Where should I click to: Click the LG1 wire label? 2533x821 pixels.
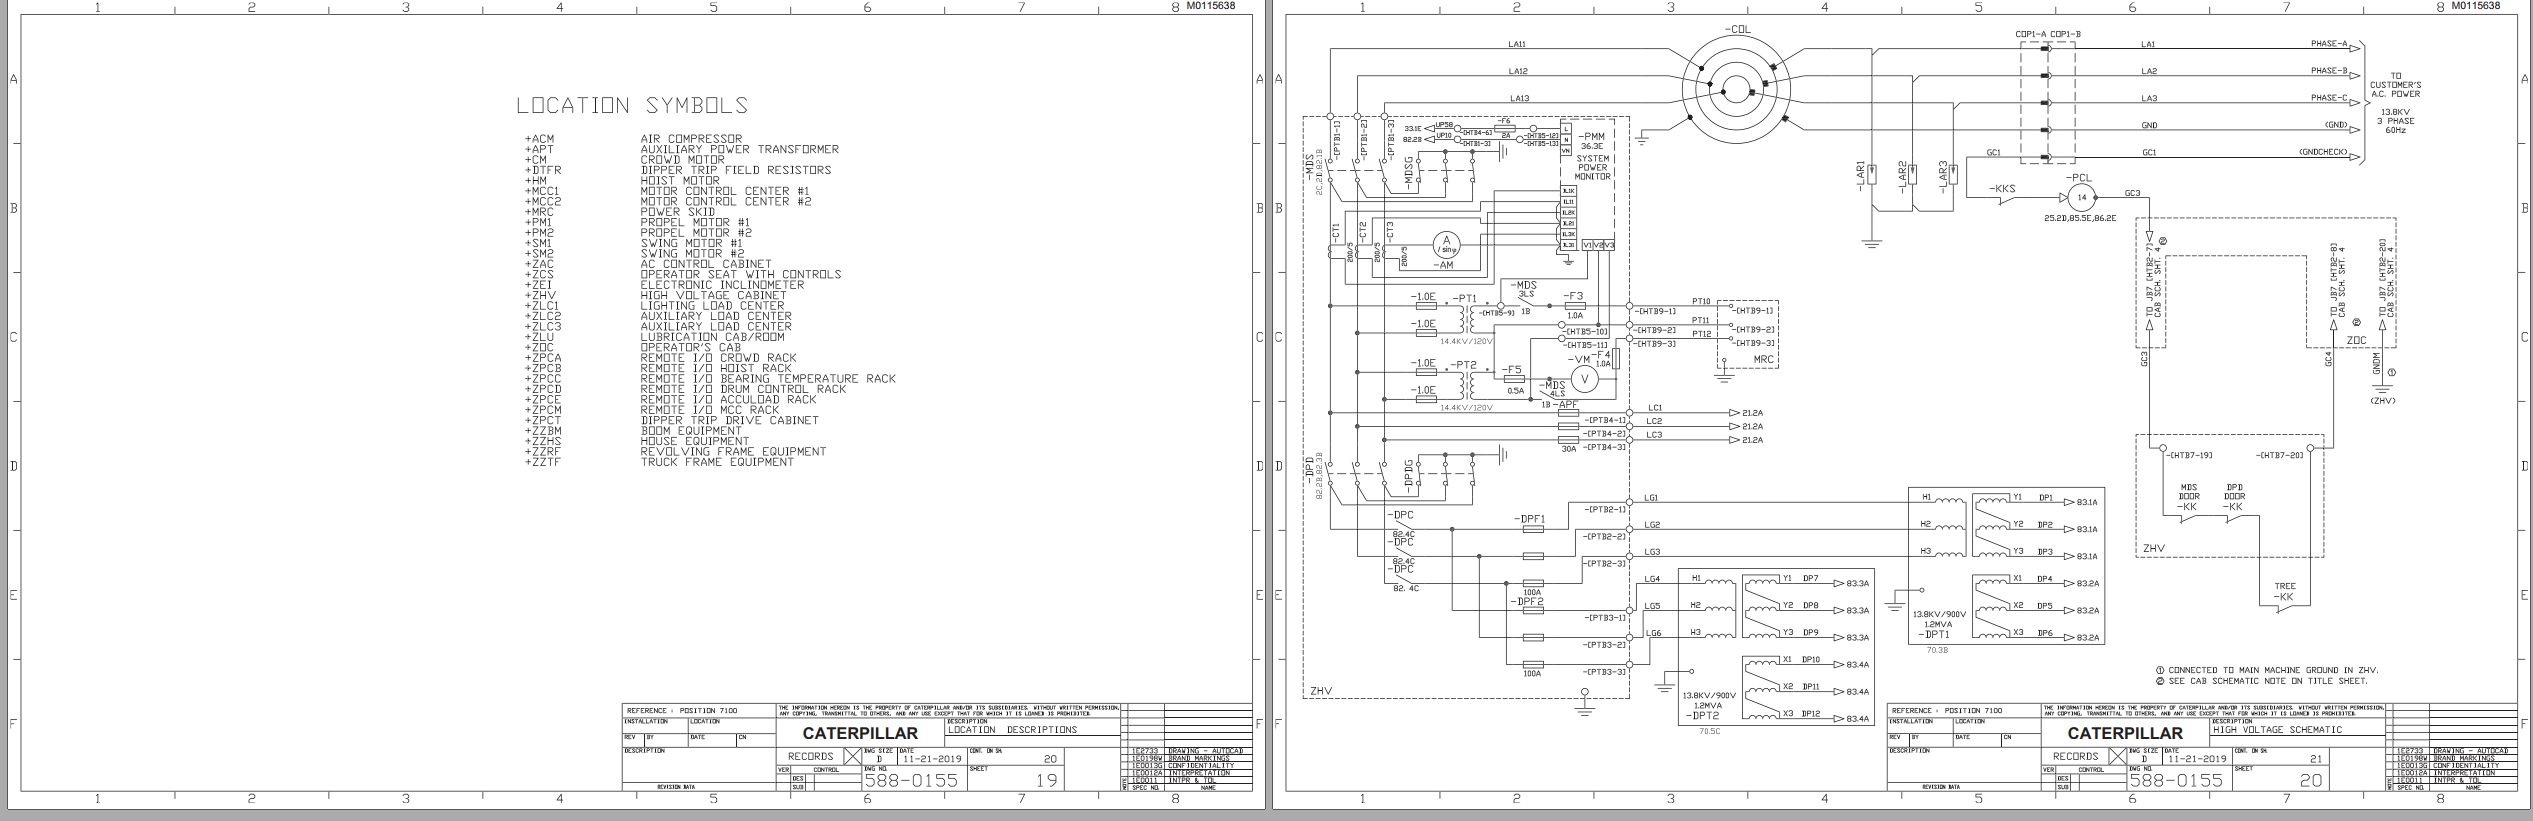[x=1651, y=497]
